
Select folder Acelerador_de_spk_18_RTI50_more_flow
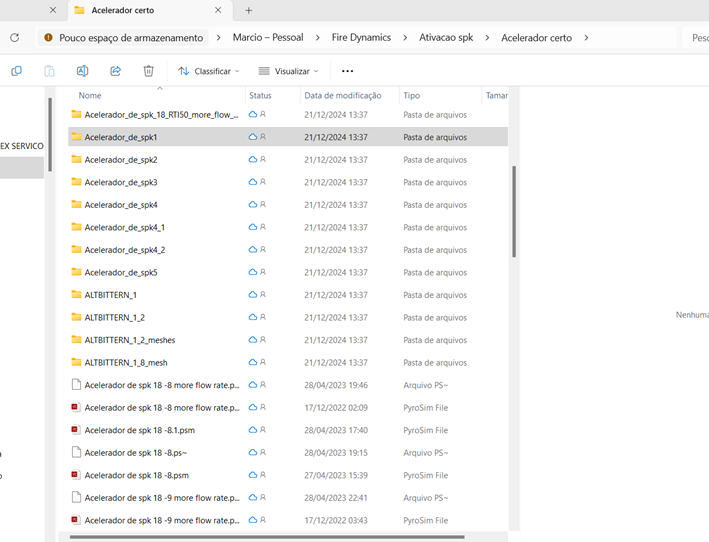(288, 114)
